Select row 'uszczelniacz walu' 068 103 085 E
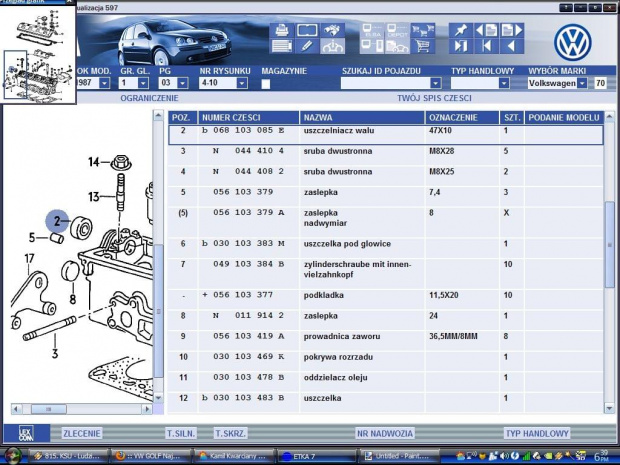The image size is (620, 465). (x=386, y=135)
